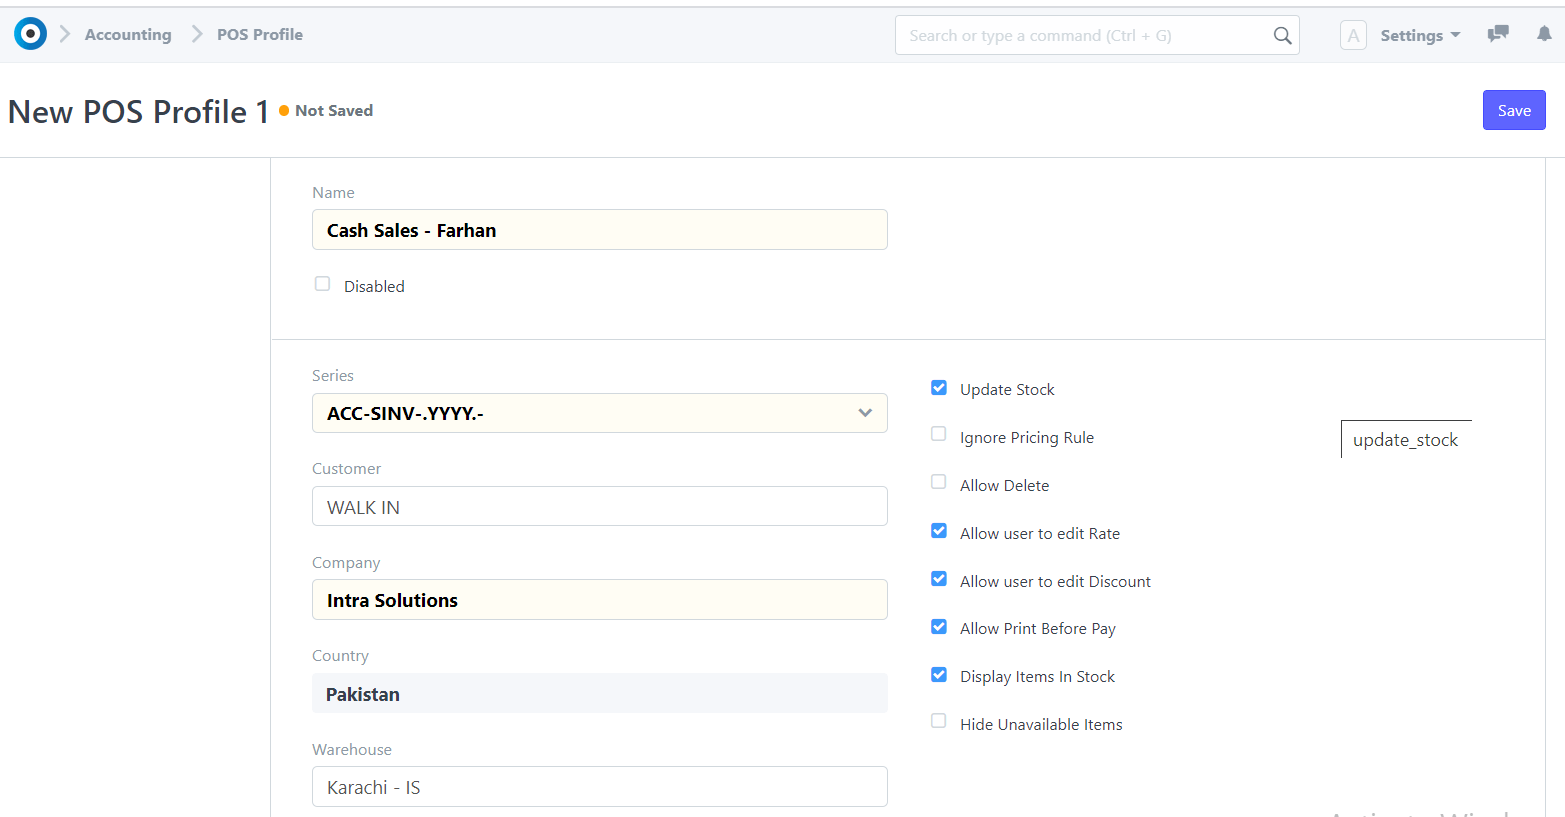Click the Warehouse input showing Karachi - IS
Viewport: 1565px width, 817px height.
click(x=600, y=787)
